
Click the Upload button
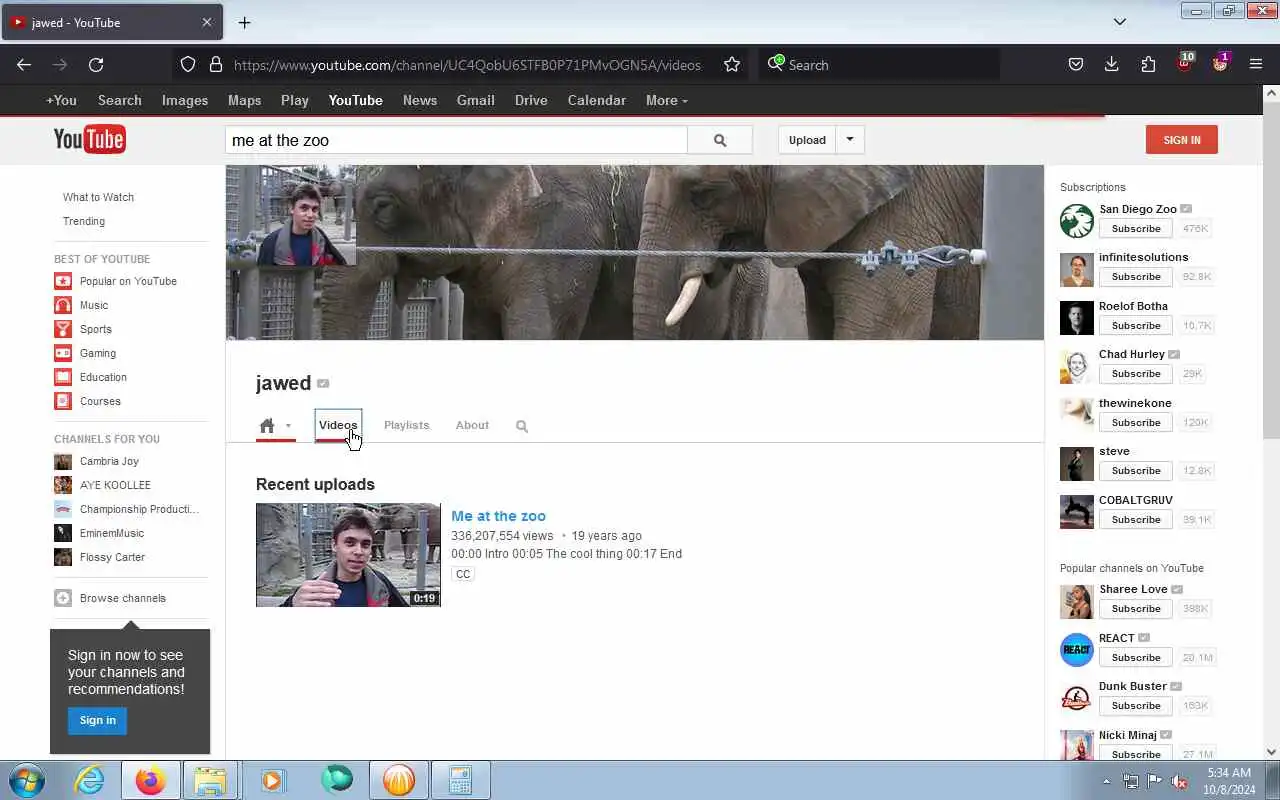pos(807,140)
